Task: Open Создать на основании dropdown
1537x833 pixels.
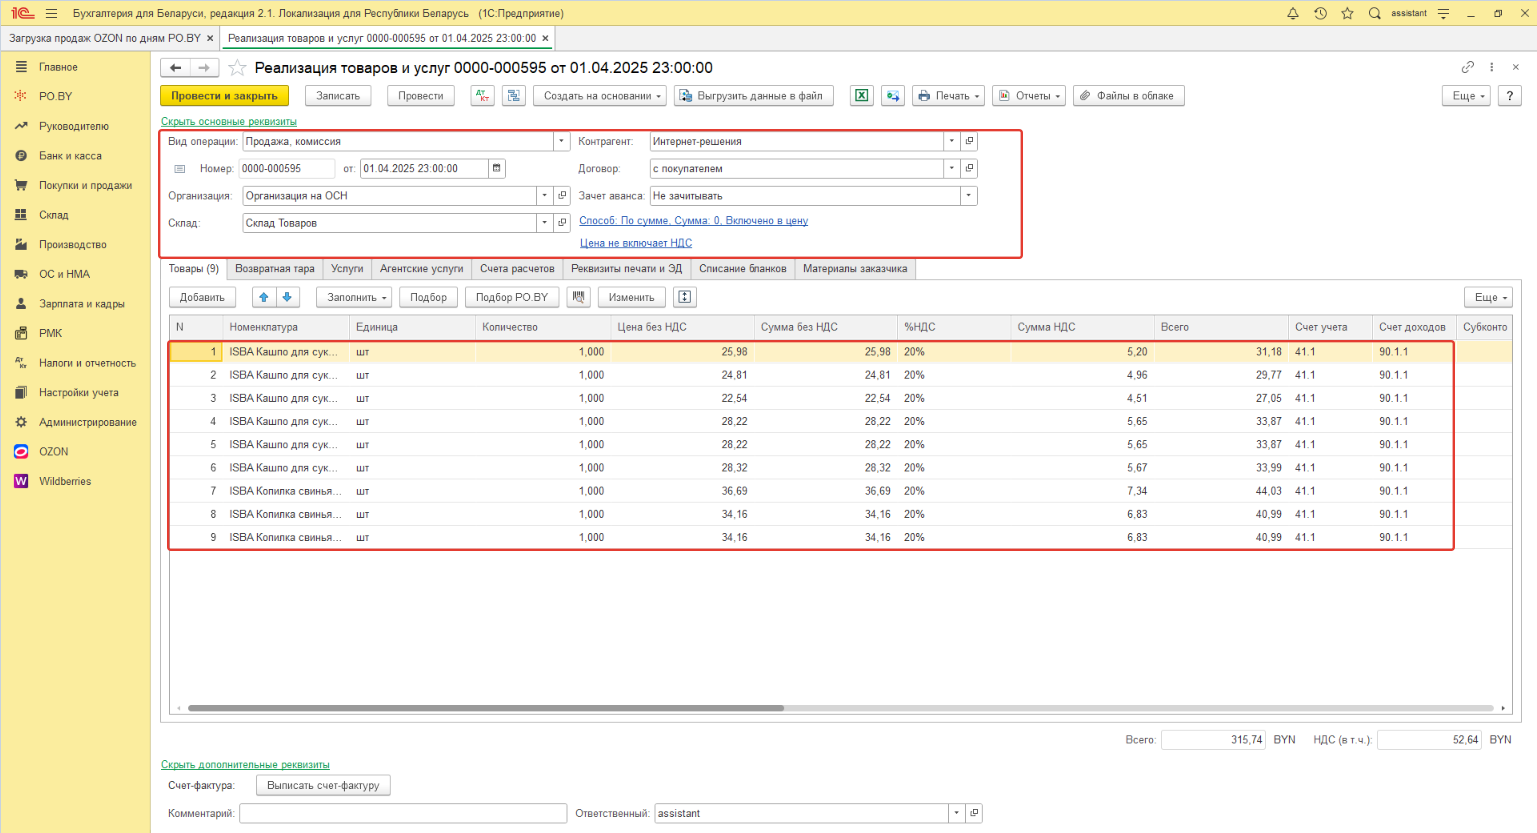Action: point(599,96)
